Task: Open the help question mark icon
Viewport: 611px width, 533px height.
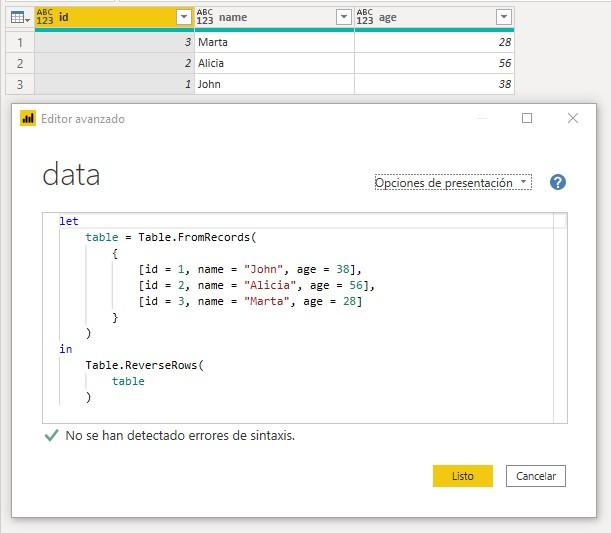Action: (558, 182)
